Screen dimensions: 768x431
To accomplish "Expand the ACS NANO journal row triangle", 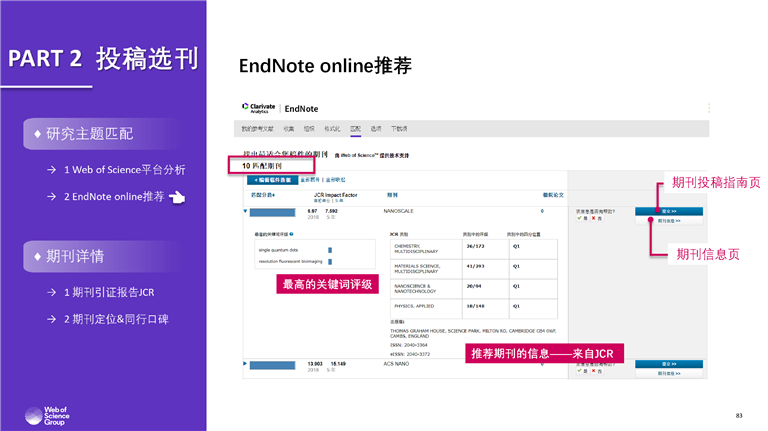I will (245, 364).
